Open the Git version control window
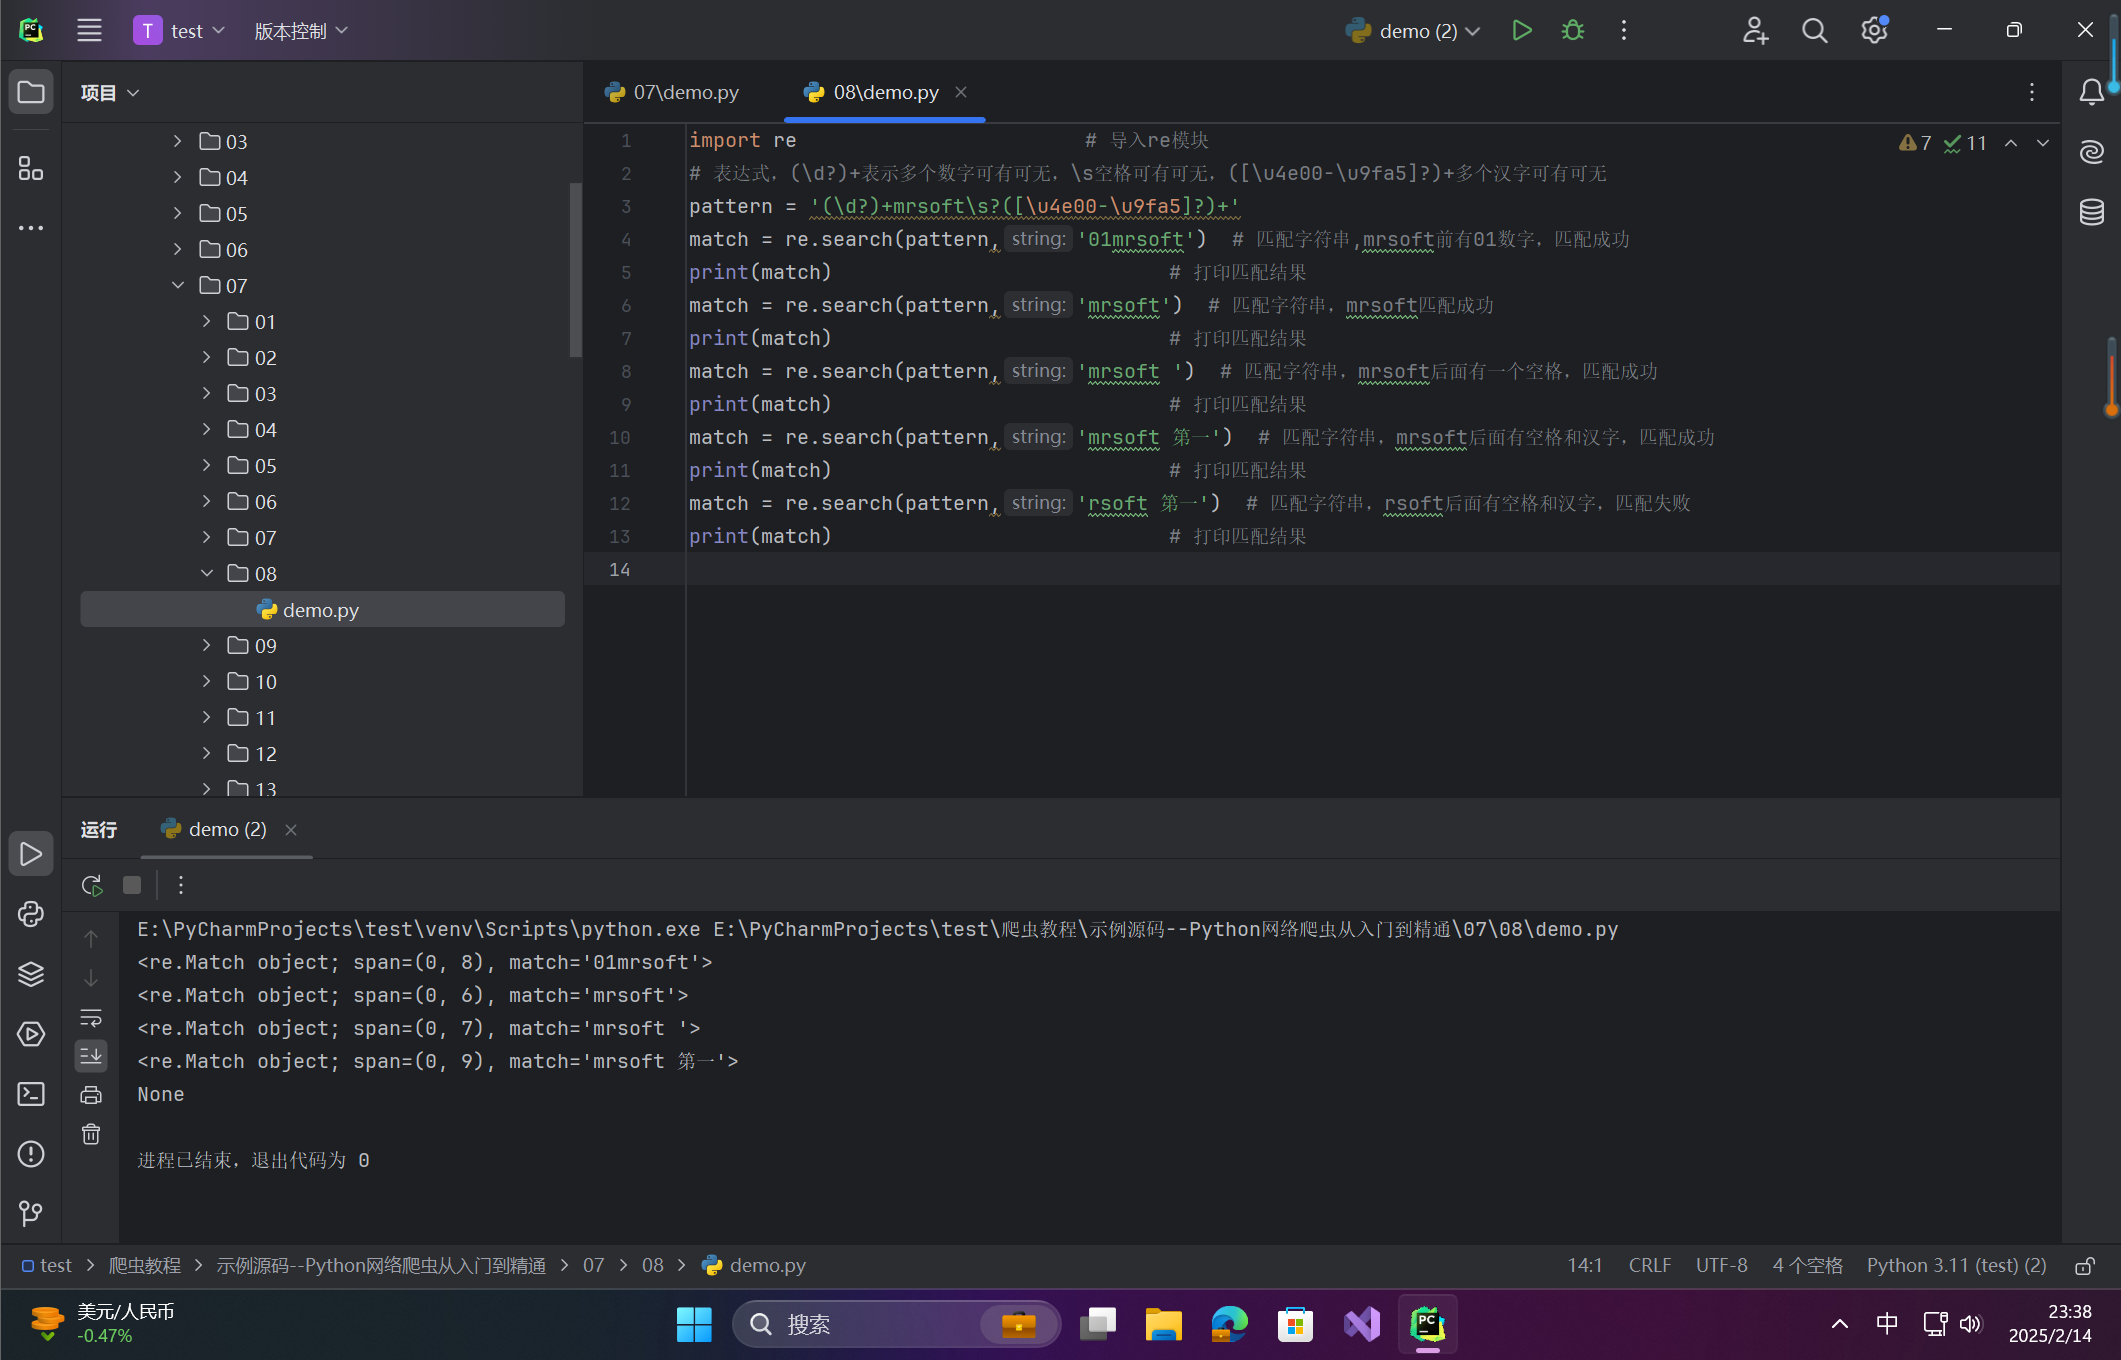The width and height of the screenshot is (2121, 1360). [x=31, y=1213]
